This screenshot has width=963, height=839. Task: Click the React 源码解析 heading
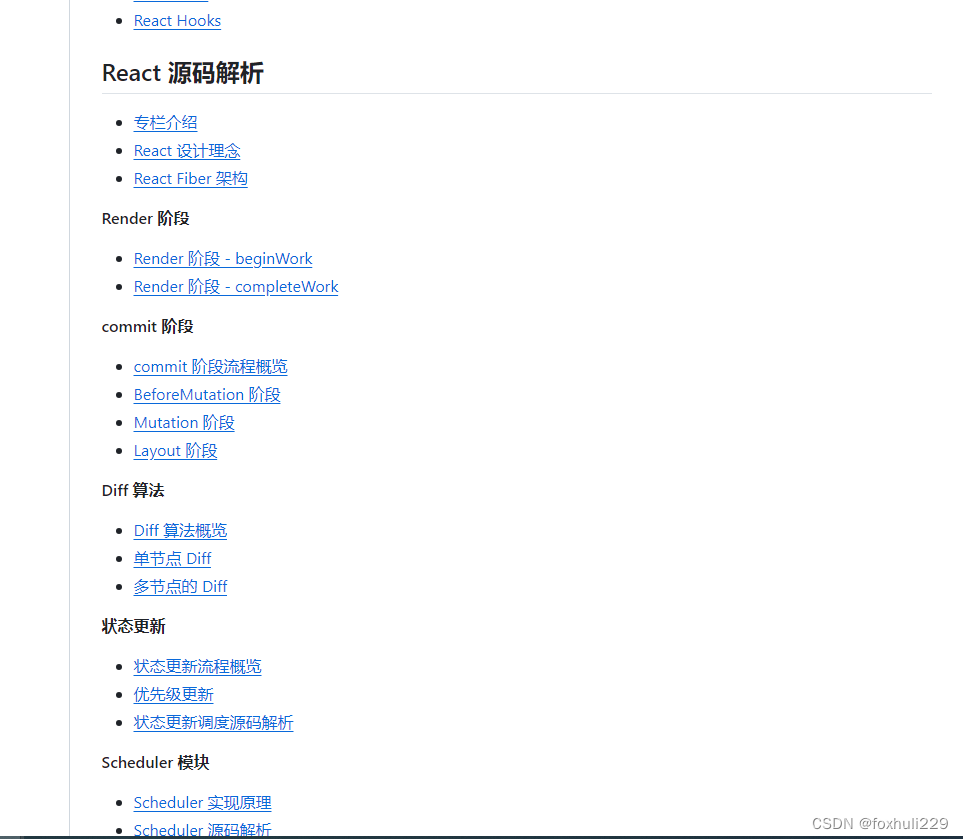(182, 73)
